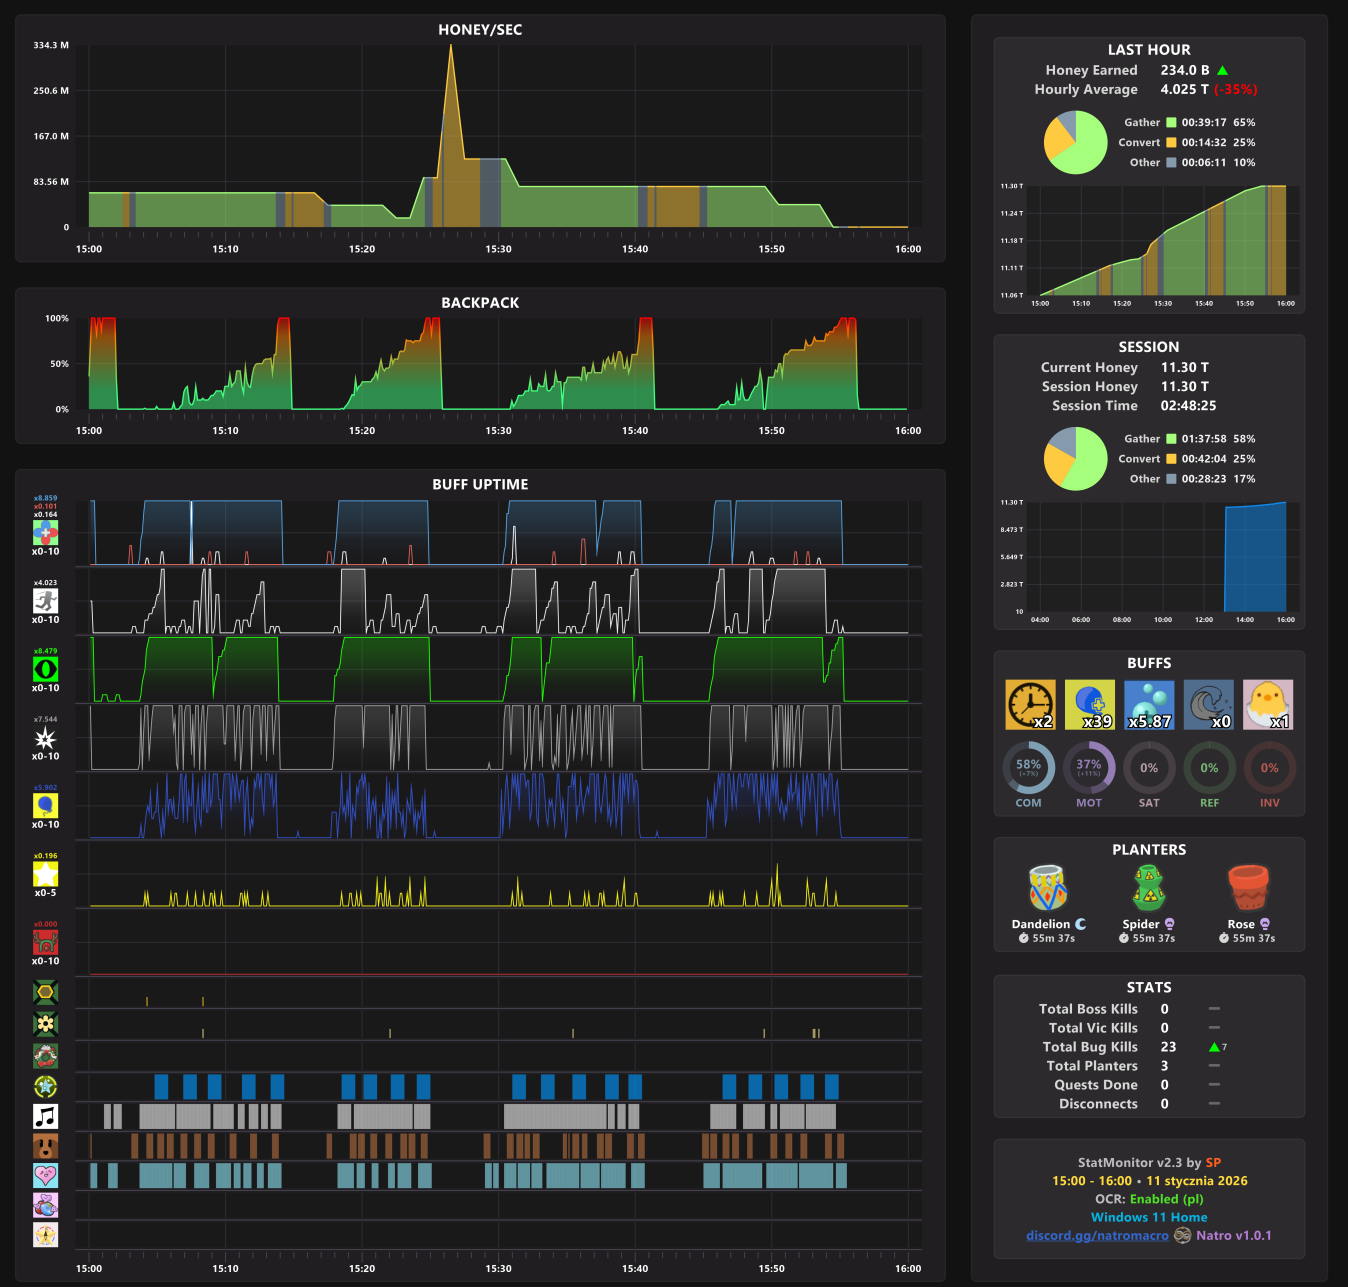Click the round blue star badge icon

[45, 1086]
